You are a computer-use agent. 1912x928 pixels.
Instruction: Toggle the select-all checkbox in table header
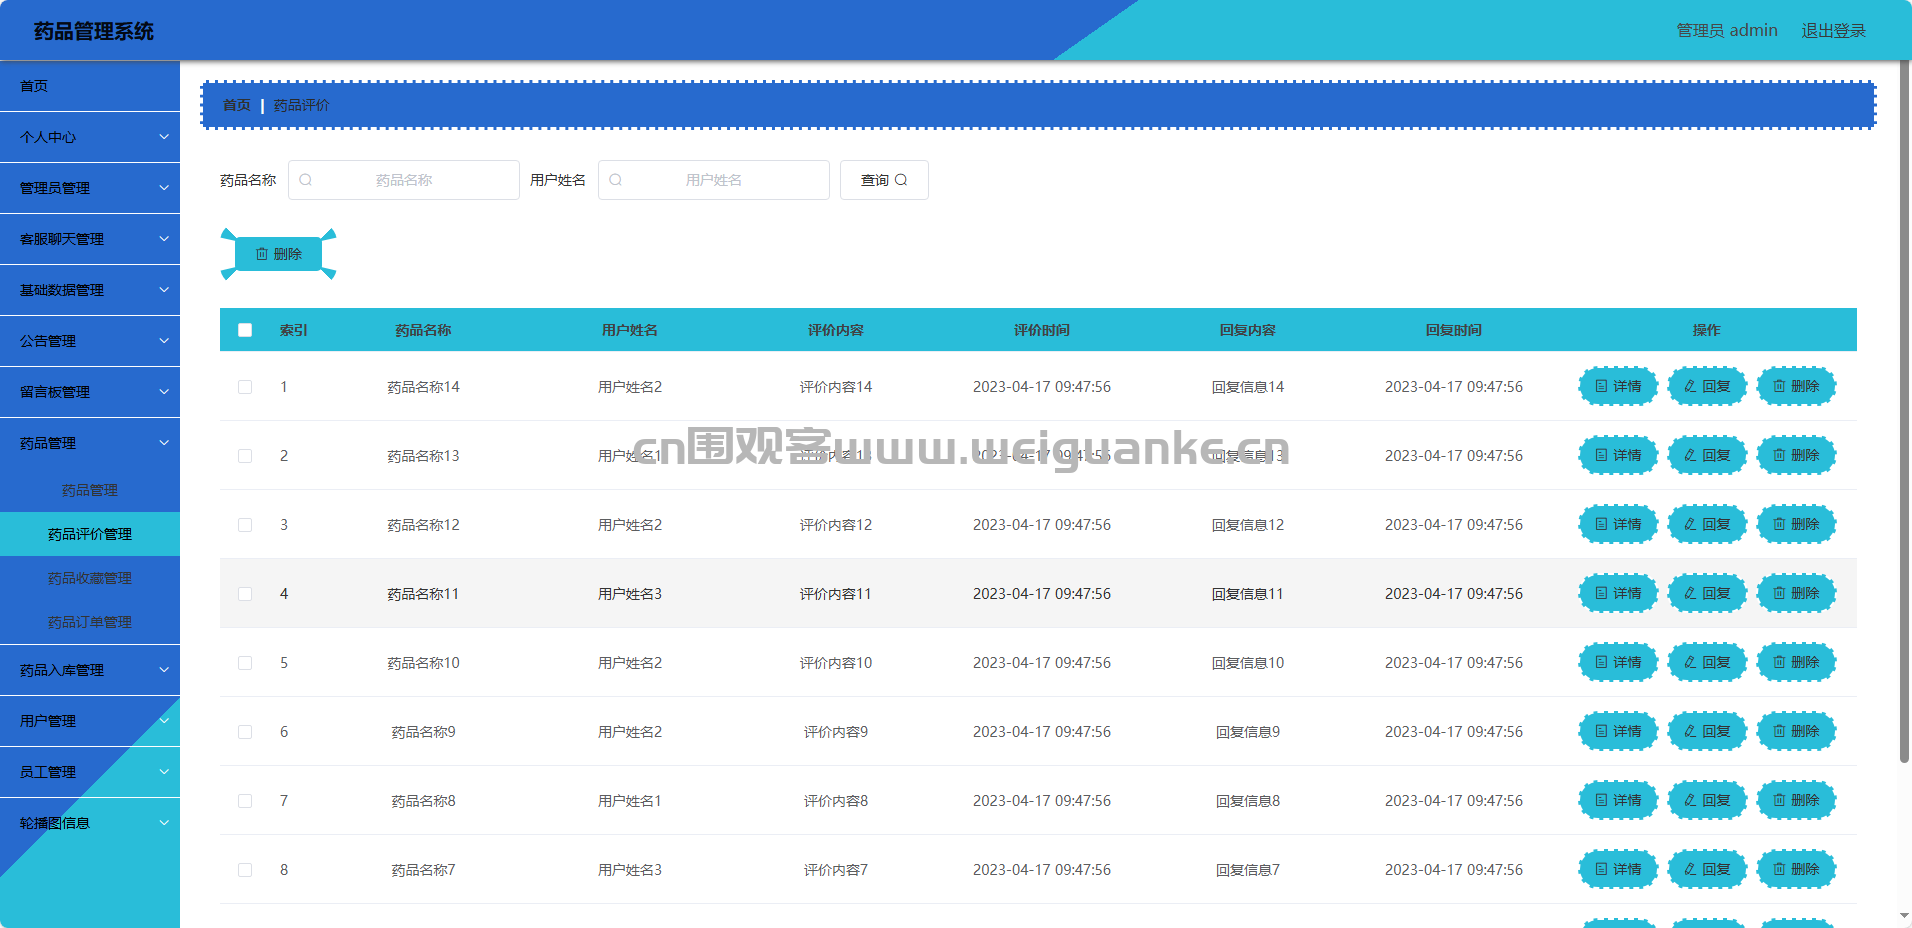coord(245,330)
